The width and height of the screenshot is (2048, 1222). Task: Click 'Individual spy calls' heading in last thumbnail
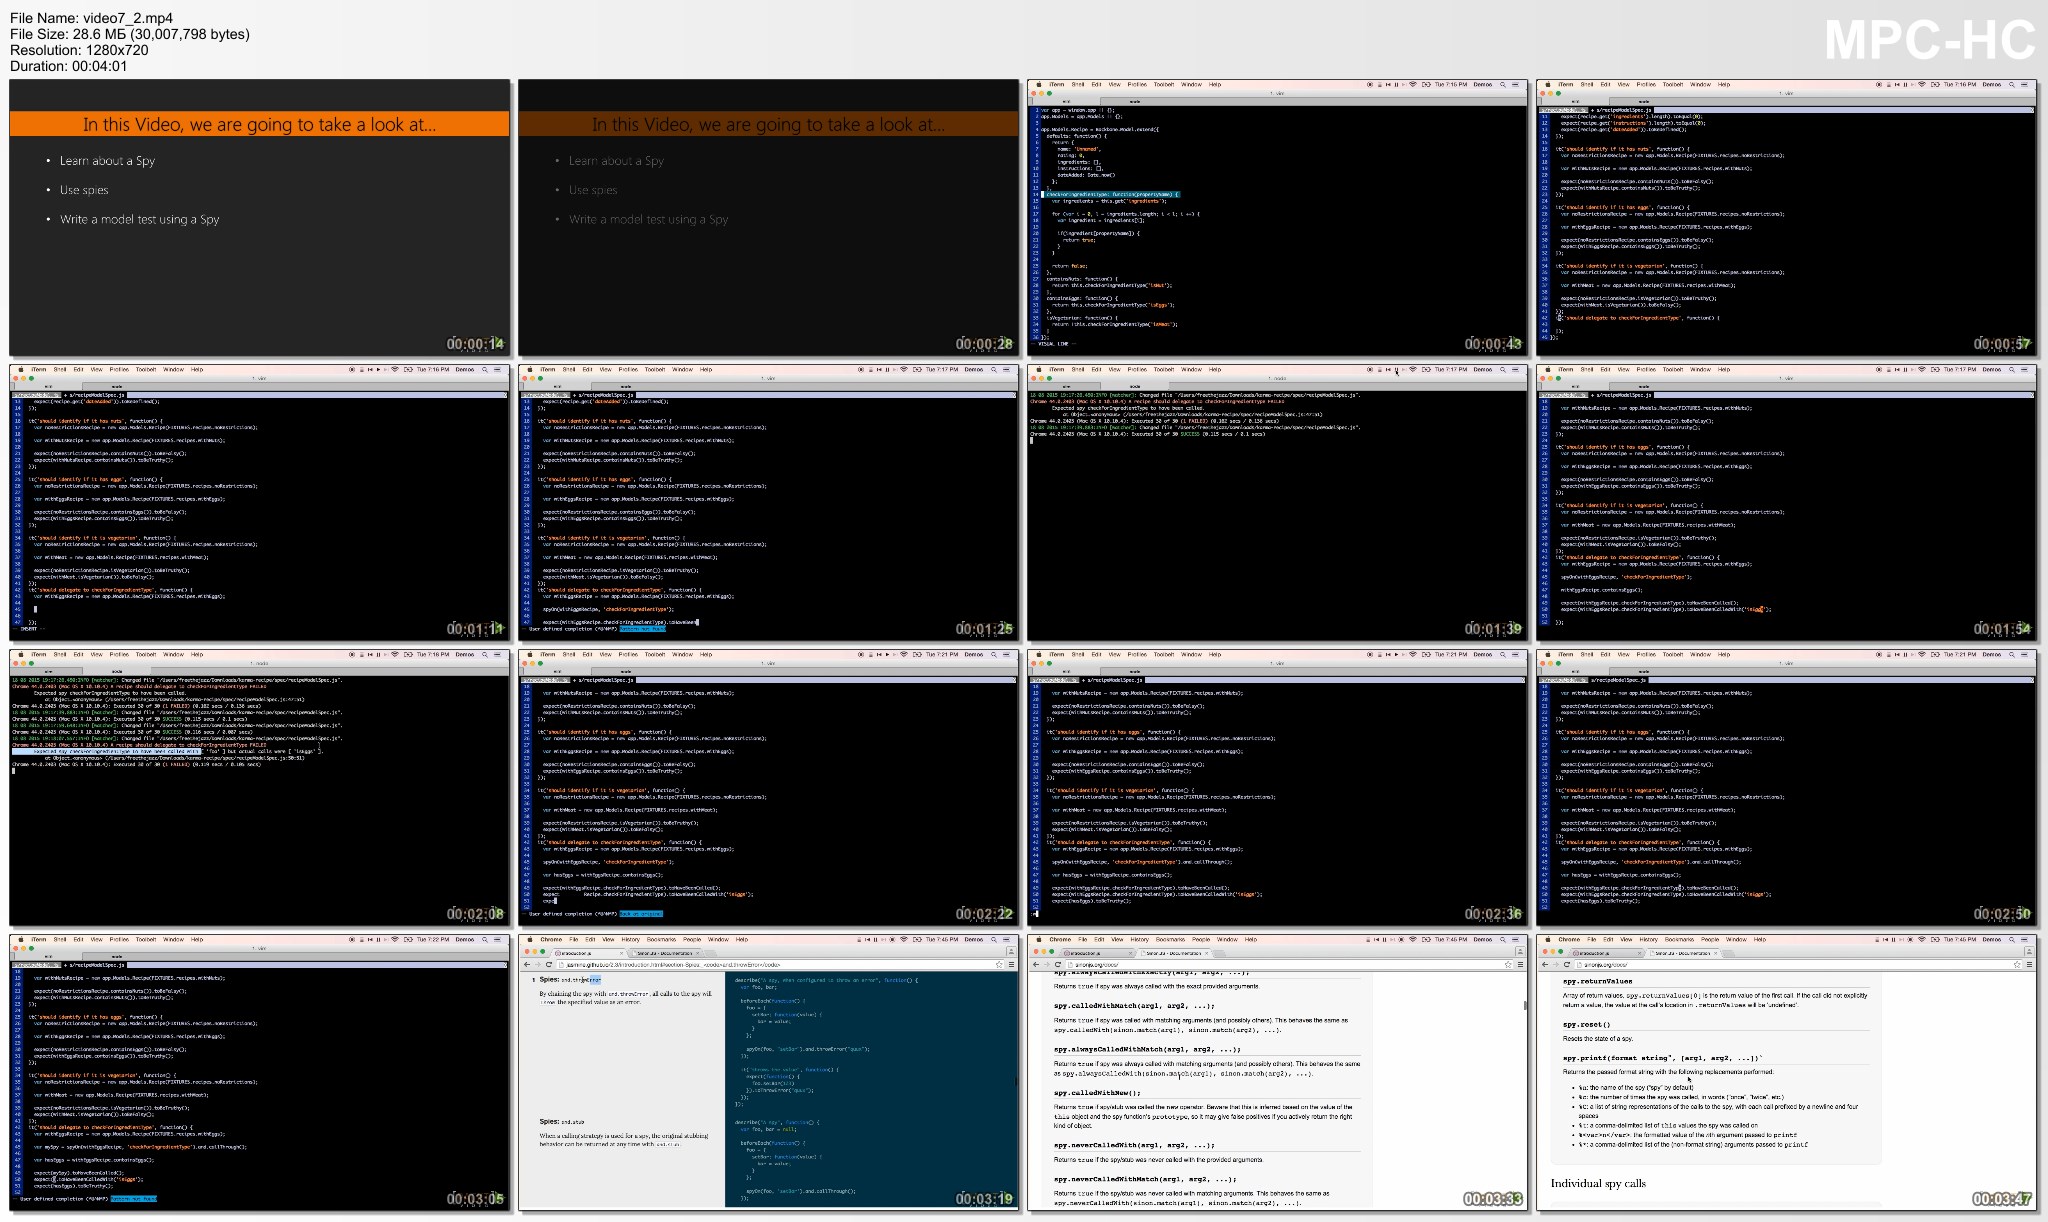tap(1598, 1183)
